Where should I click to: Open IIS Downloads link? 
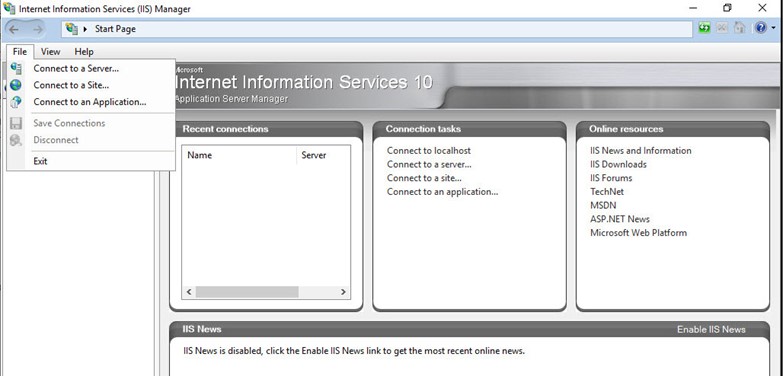(x=618, y=164)
